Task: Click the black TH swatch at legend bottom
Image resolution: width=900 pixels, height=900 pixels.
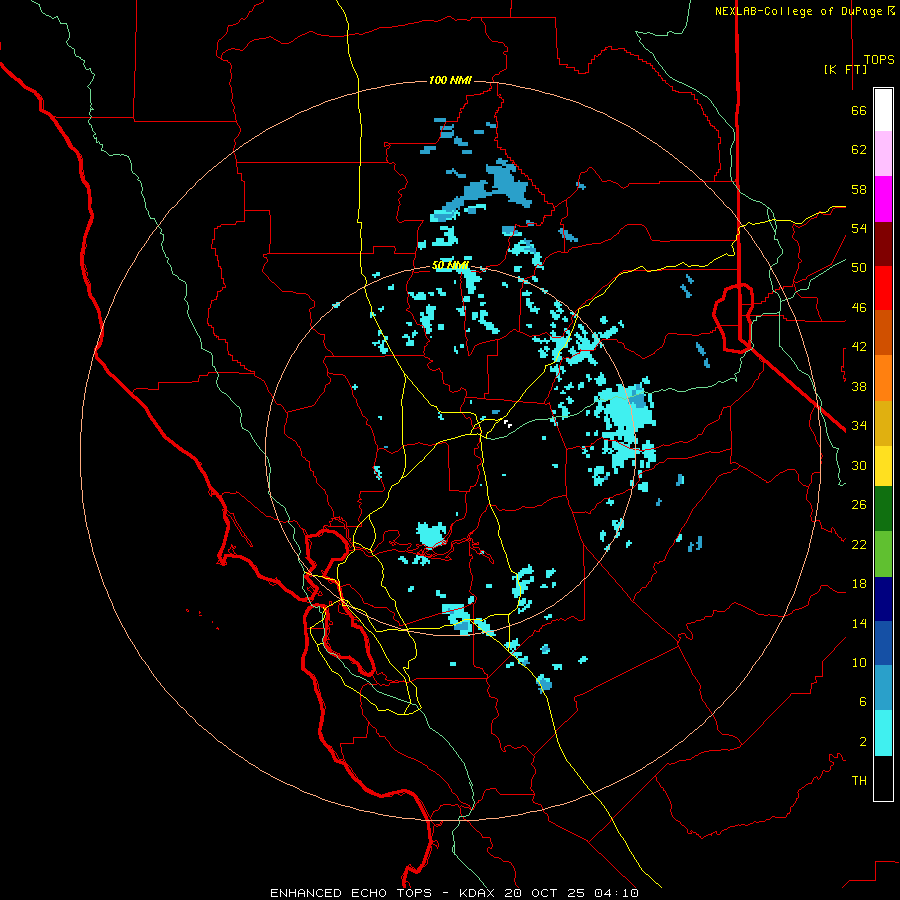Action: pos(883,778)
